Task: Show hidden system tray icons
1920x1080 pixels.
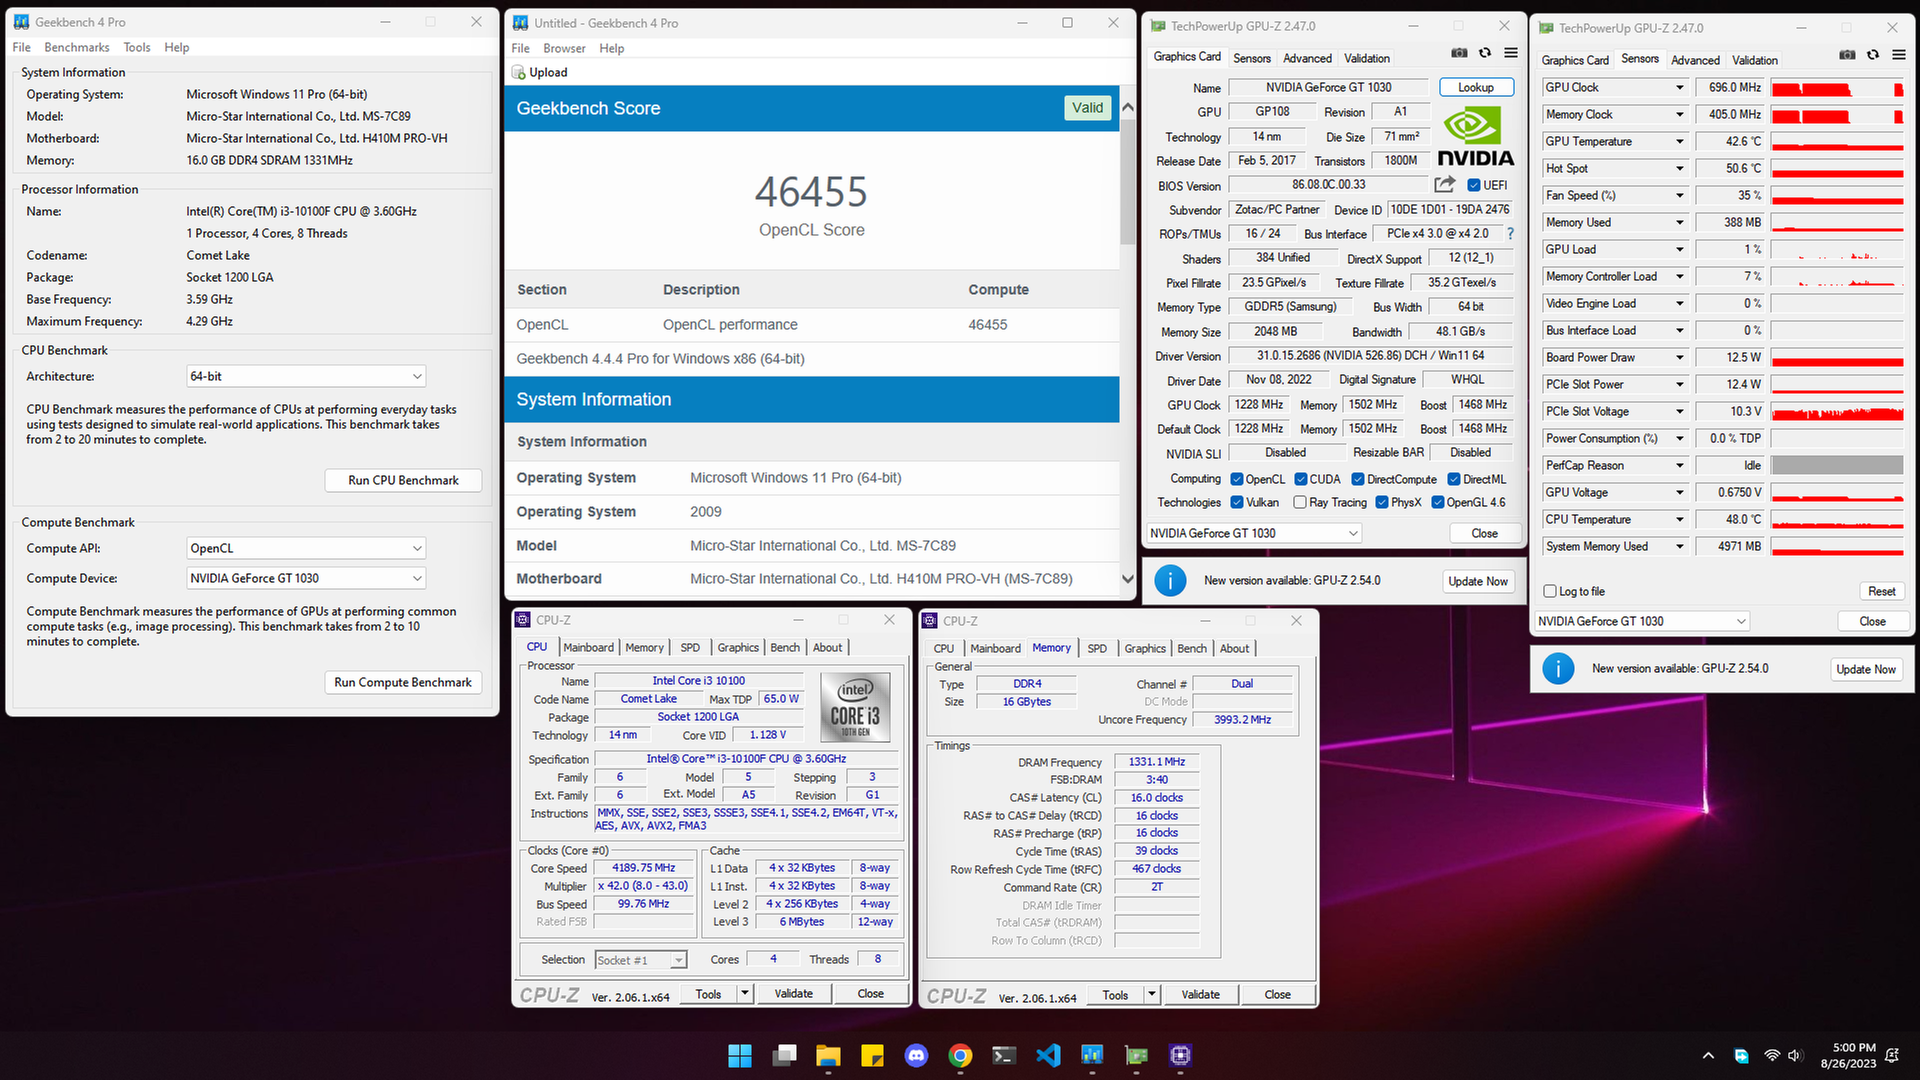Action: (1708, 1055)
